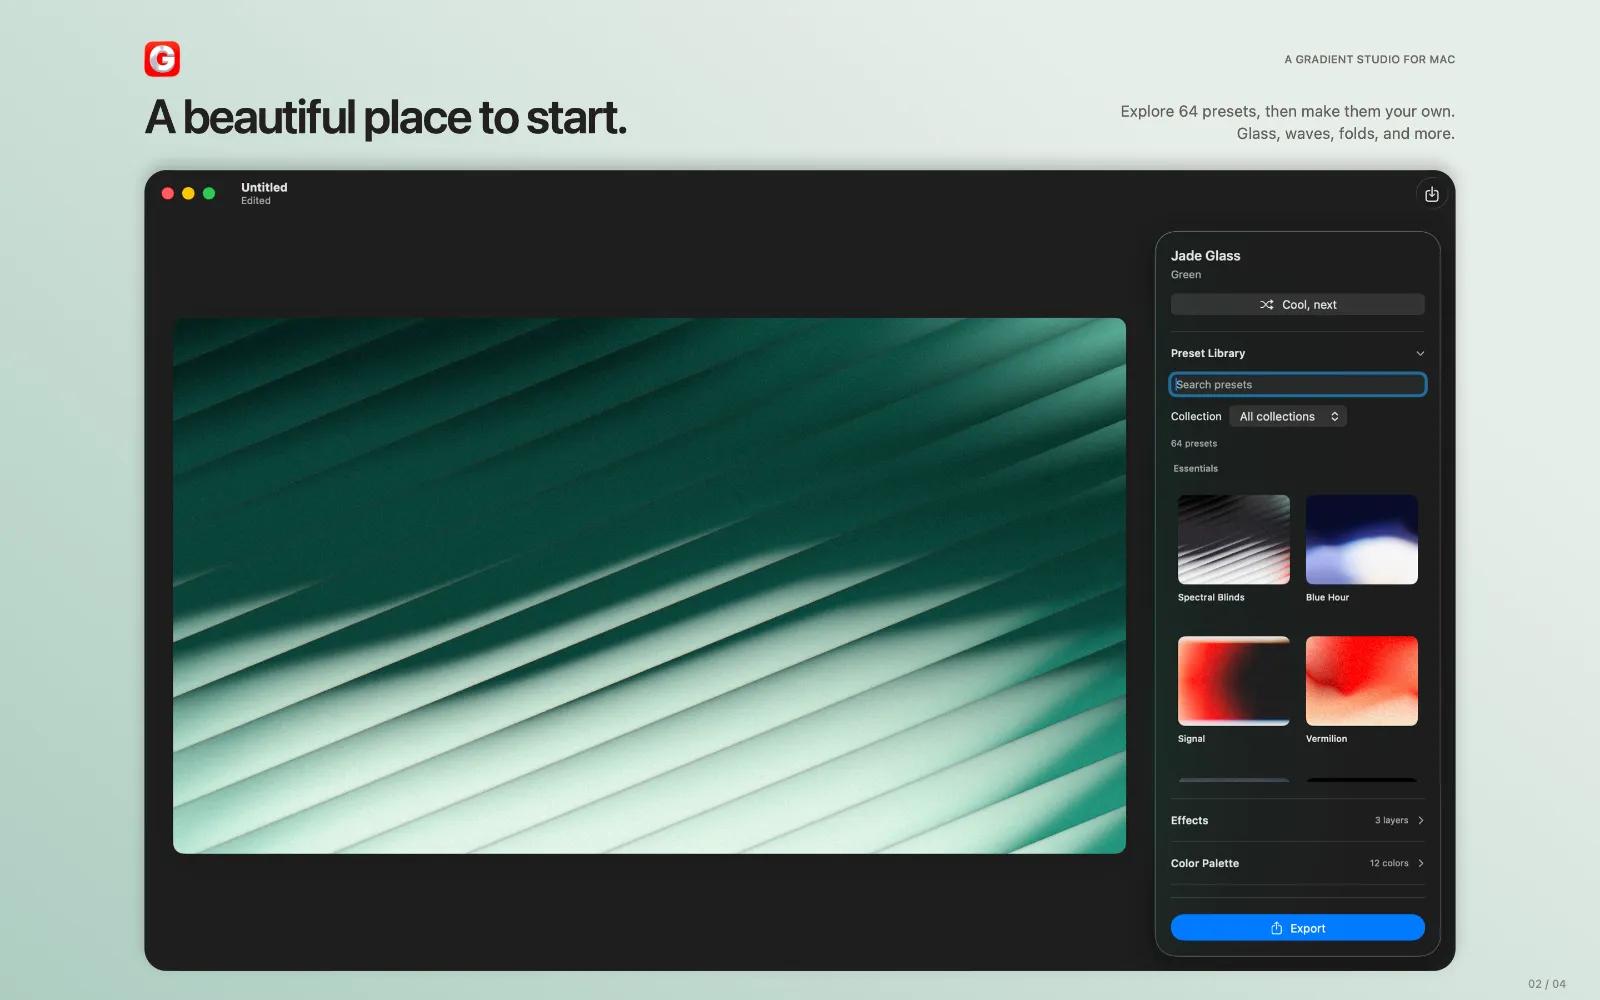Click the red G app logo

[162, 59]
